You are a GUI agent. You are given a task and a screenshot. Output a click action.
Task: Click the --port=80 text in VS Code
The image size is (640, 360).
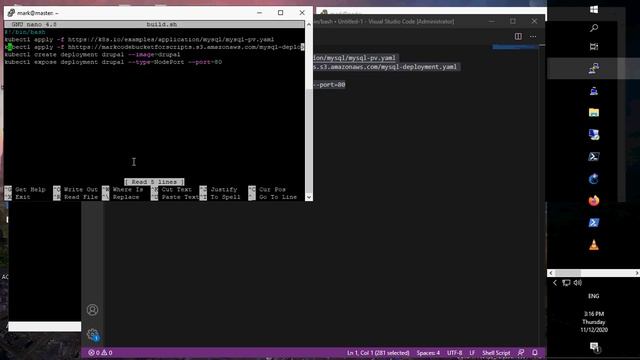[330, 85]
